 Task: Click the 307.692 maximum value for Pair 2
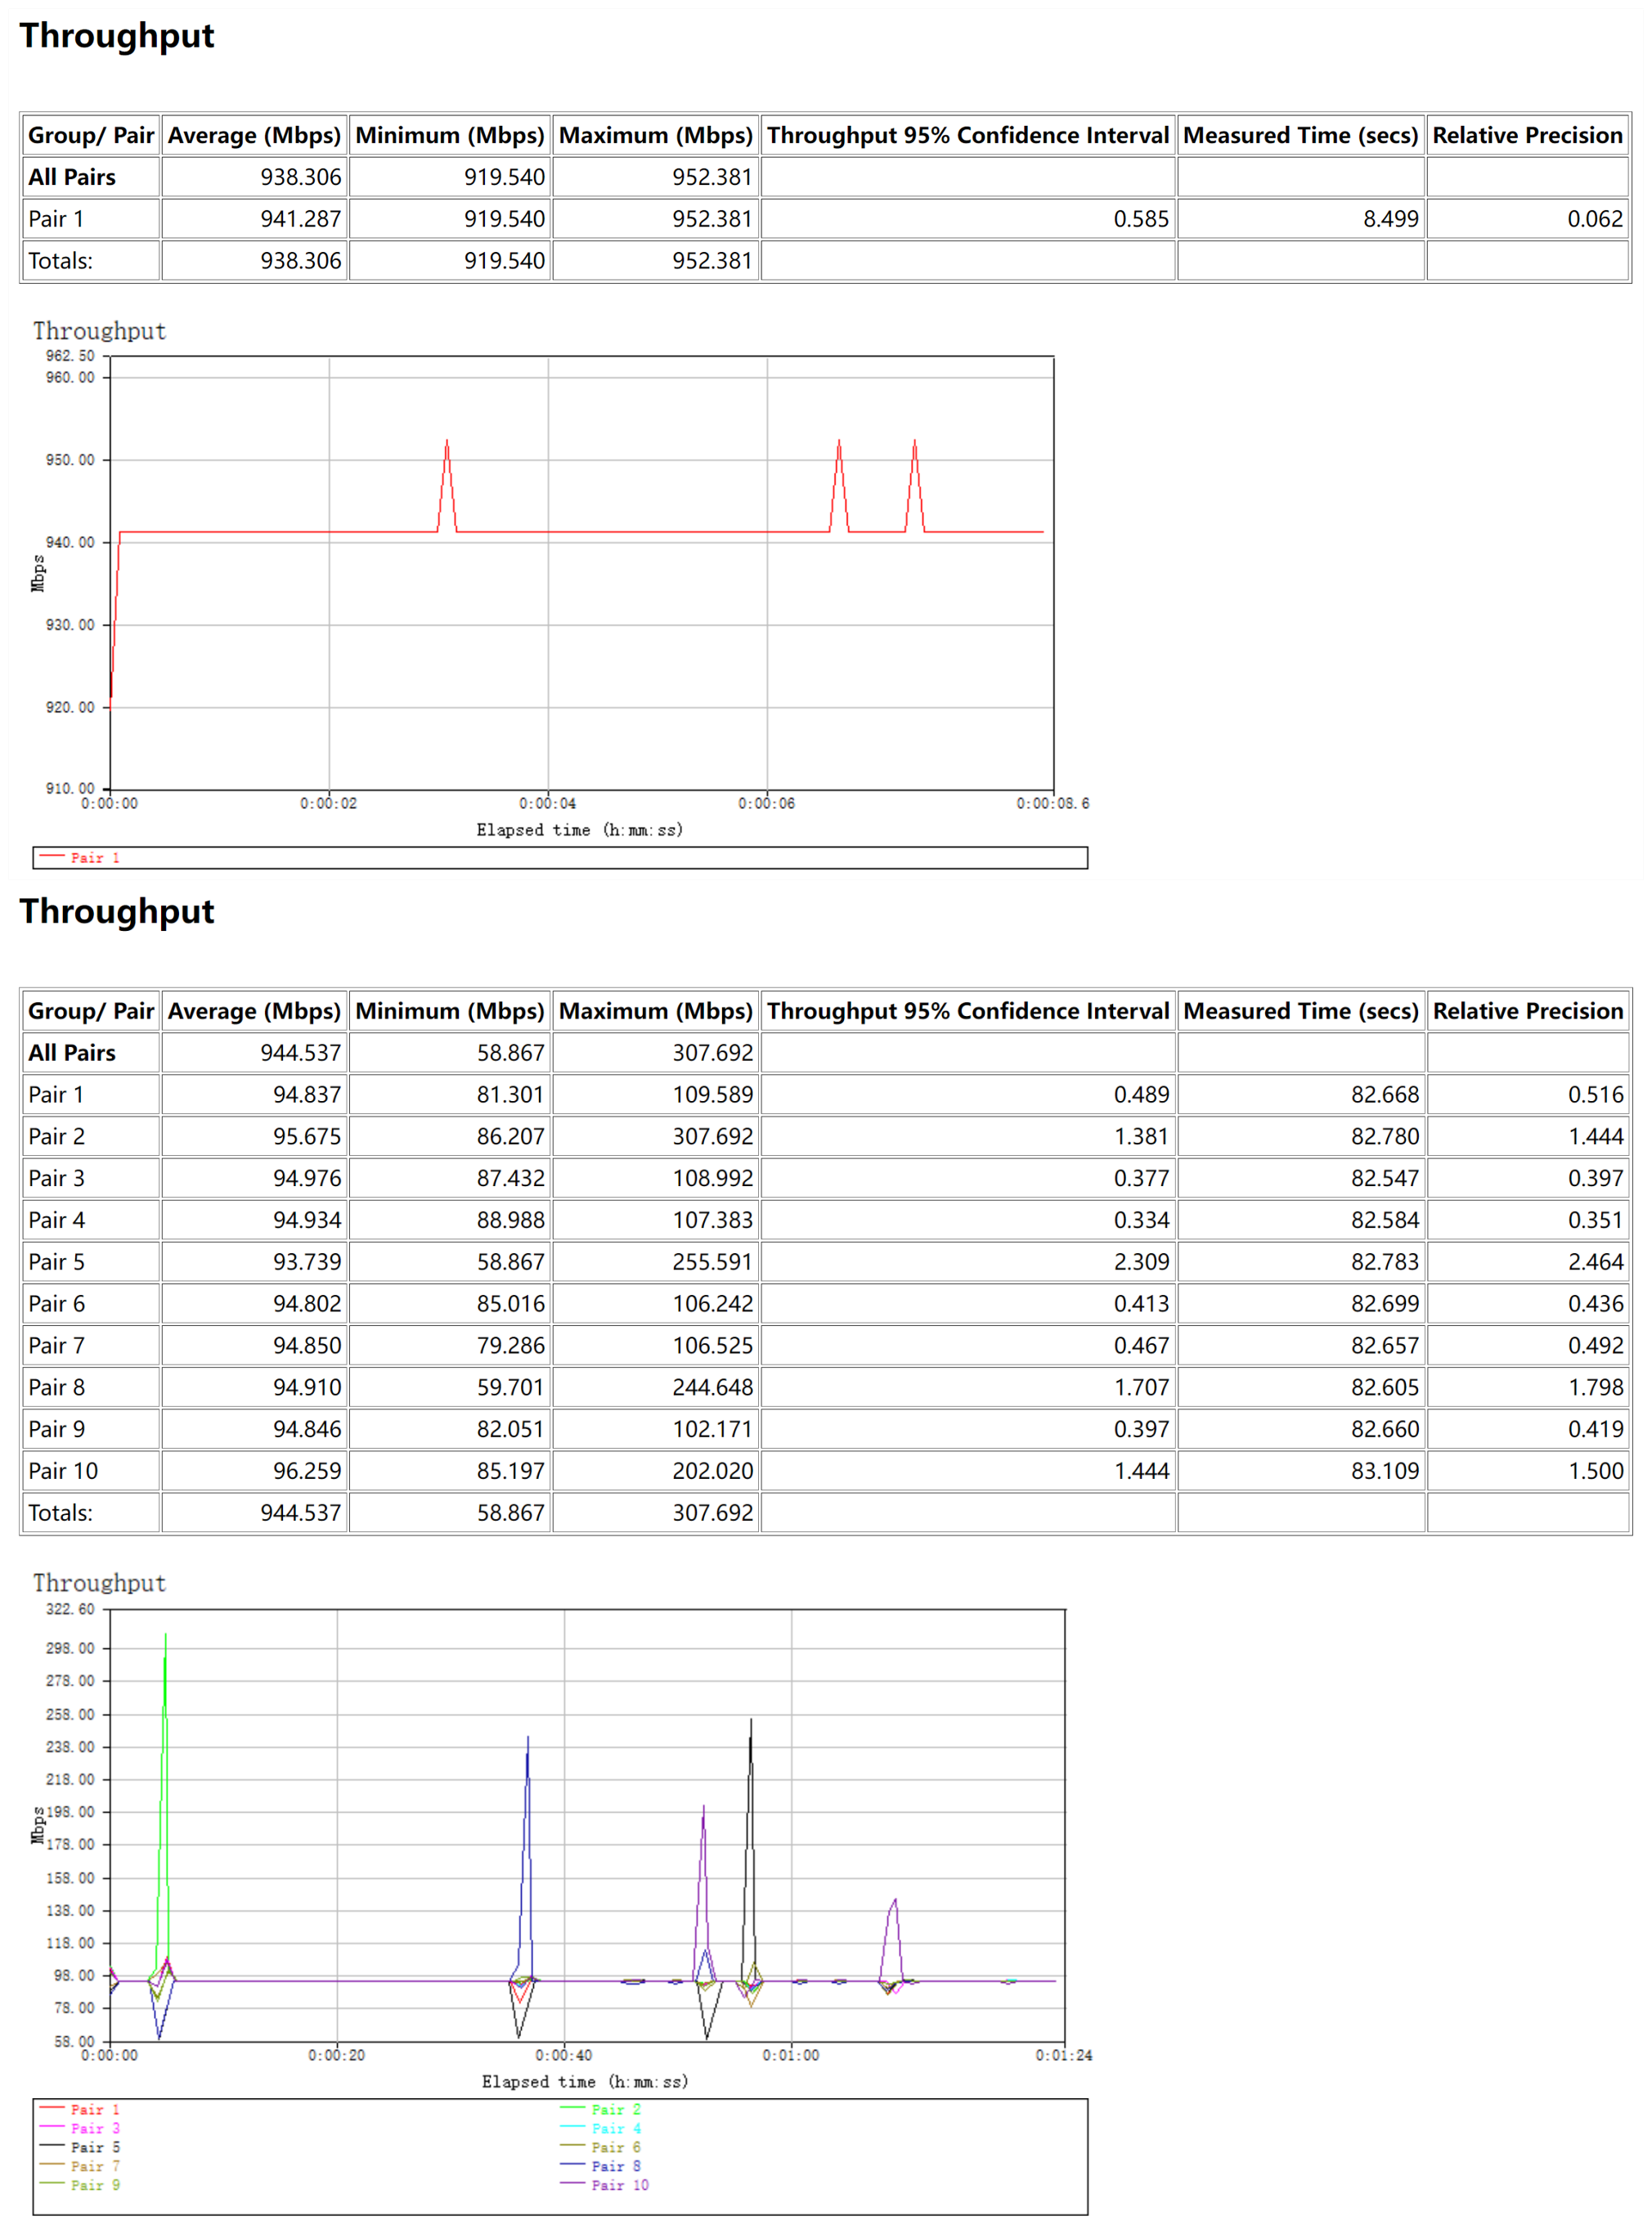tap(712, 1137)
